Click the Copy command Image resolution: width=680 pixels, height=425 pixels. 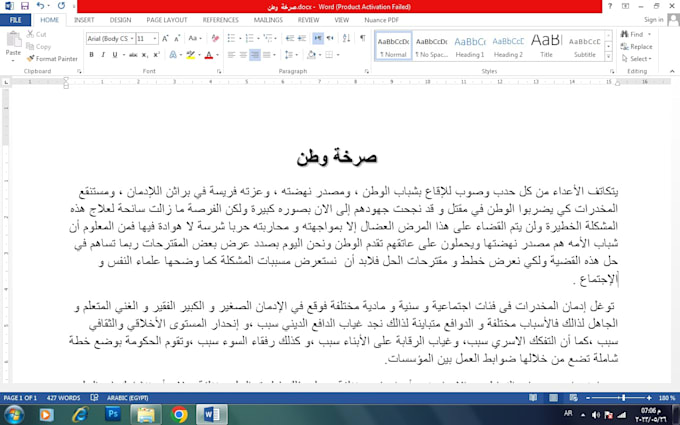click(x=39, y=46)
